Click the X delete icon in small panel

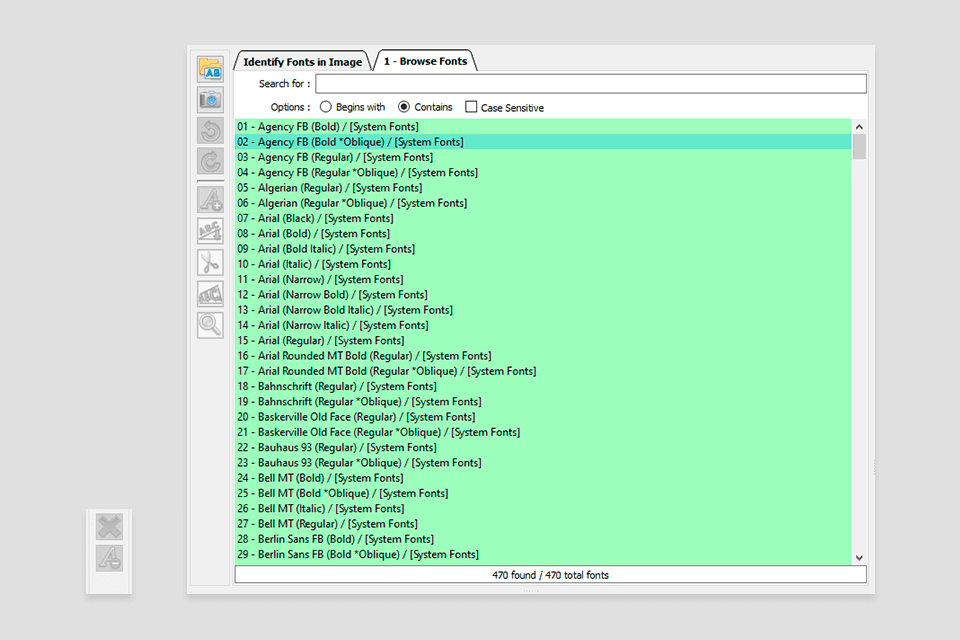tap(109, 527)
